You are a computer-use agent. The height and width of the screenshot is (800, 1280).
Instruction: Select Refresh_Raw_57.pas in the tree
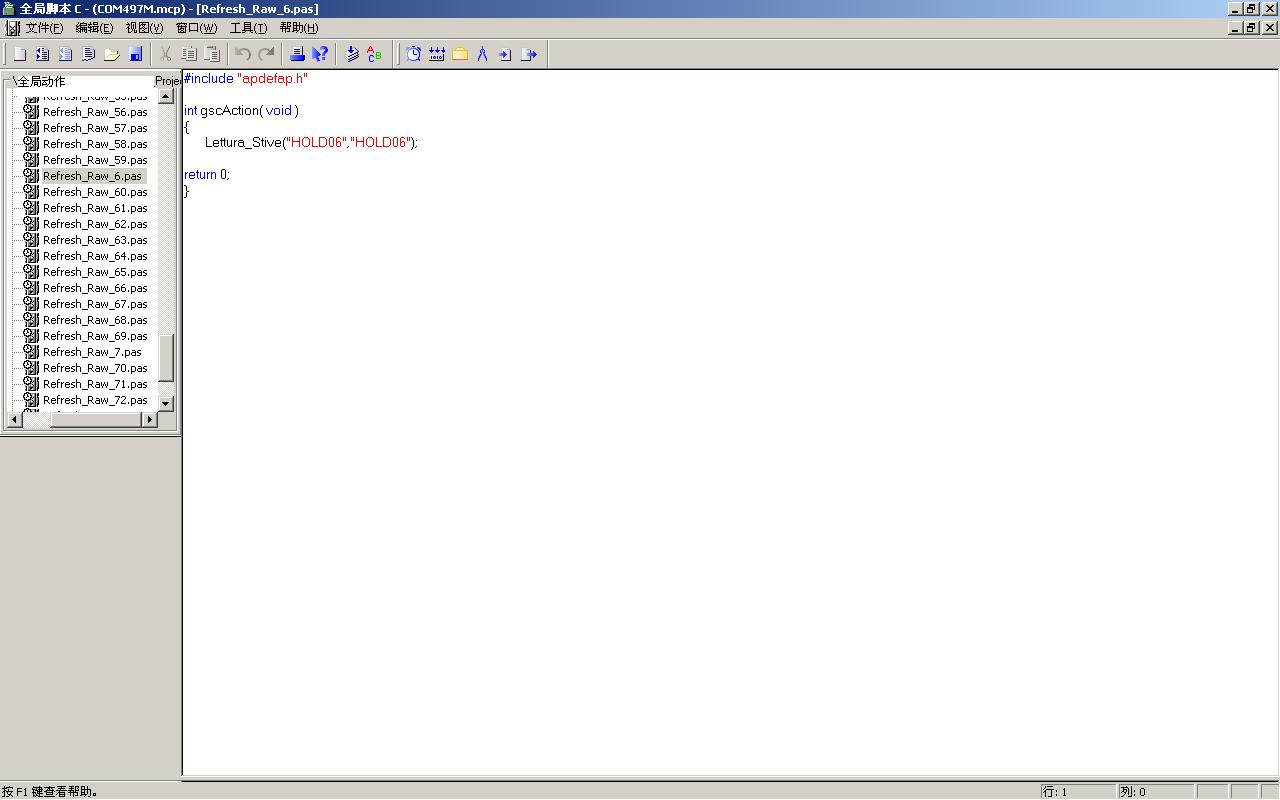click(95, 128)
